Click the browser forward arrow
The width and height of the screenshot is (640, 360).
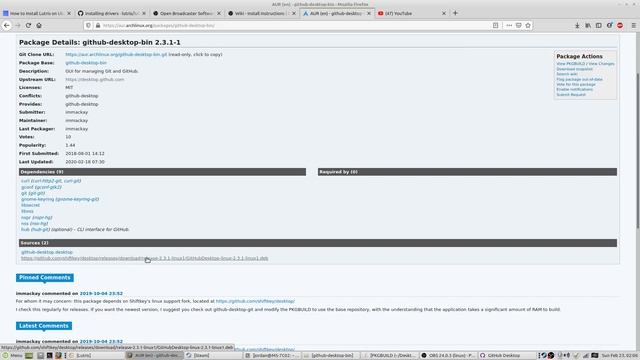point(18,25)
